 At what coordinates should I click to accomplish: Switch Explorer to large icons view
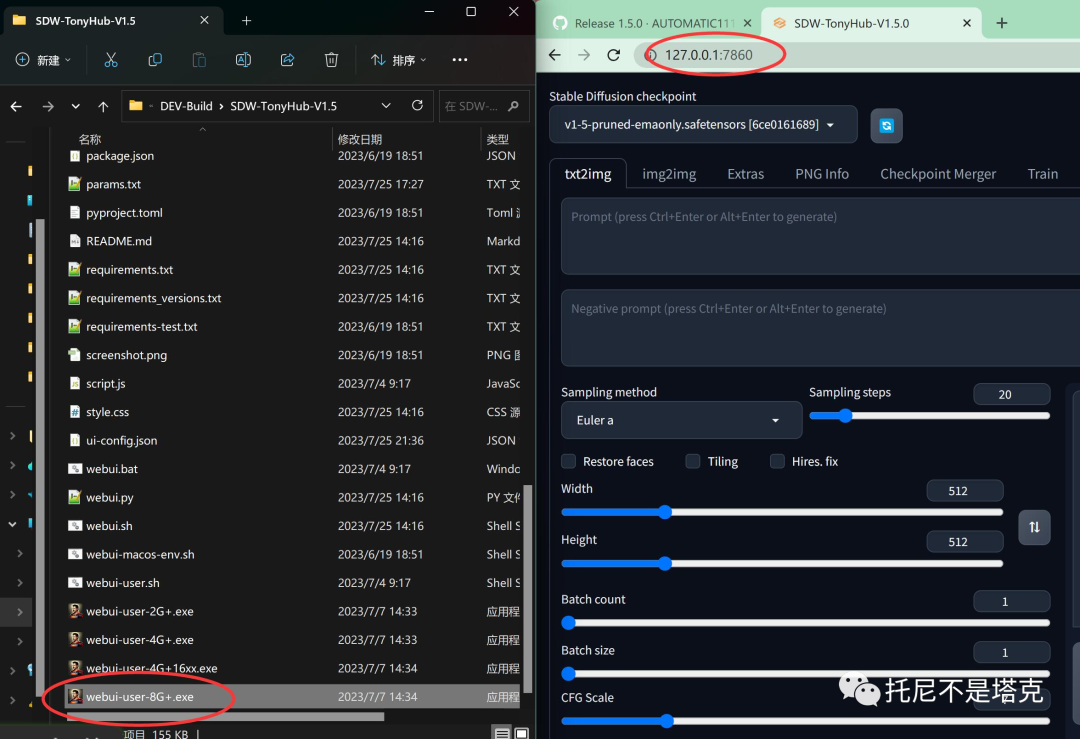pyautogui.click(x=521, y=733)
